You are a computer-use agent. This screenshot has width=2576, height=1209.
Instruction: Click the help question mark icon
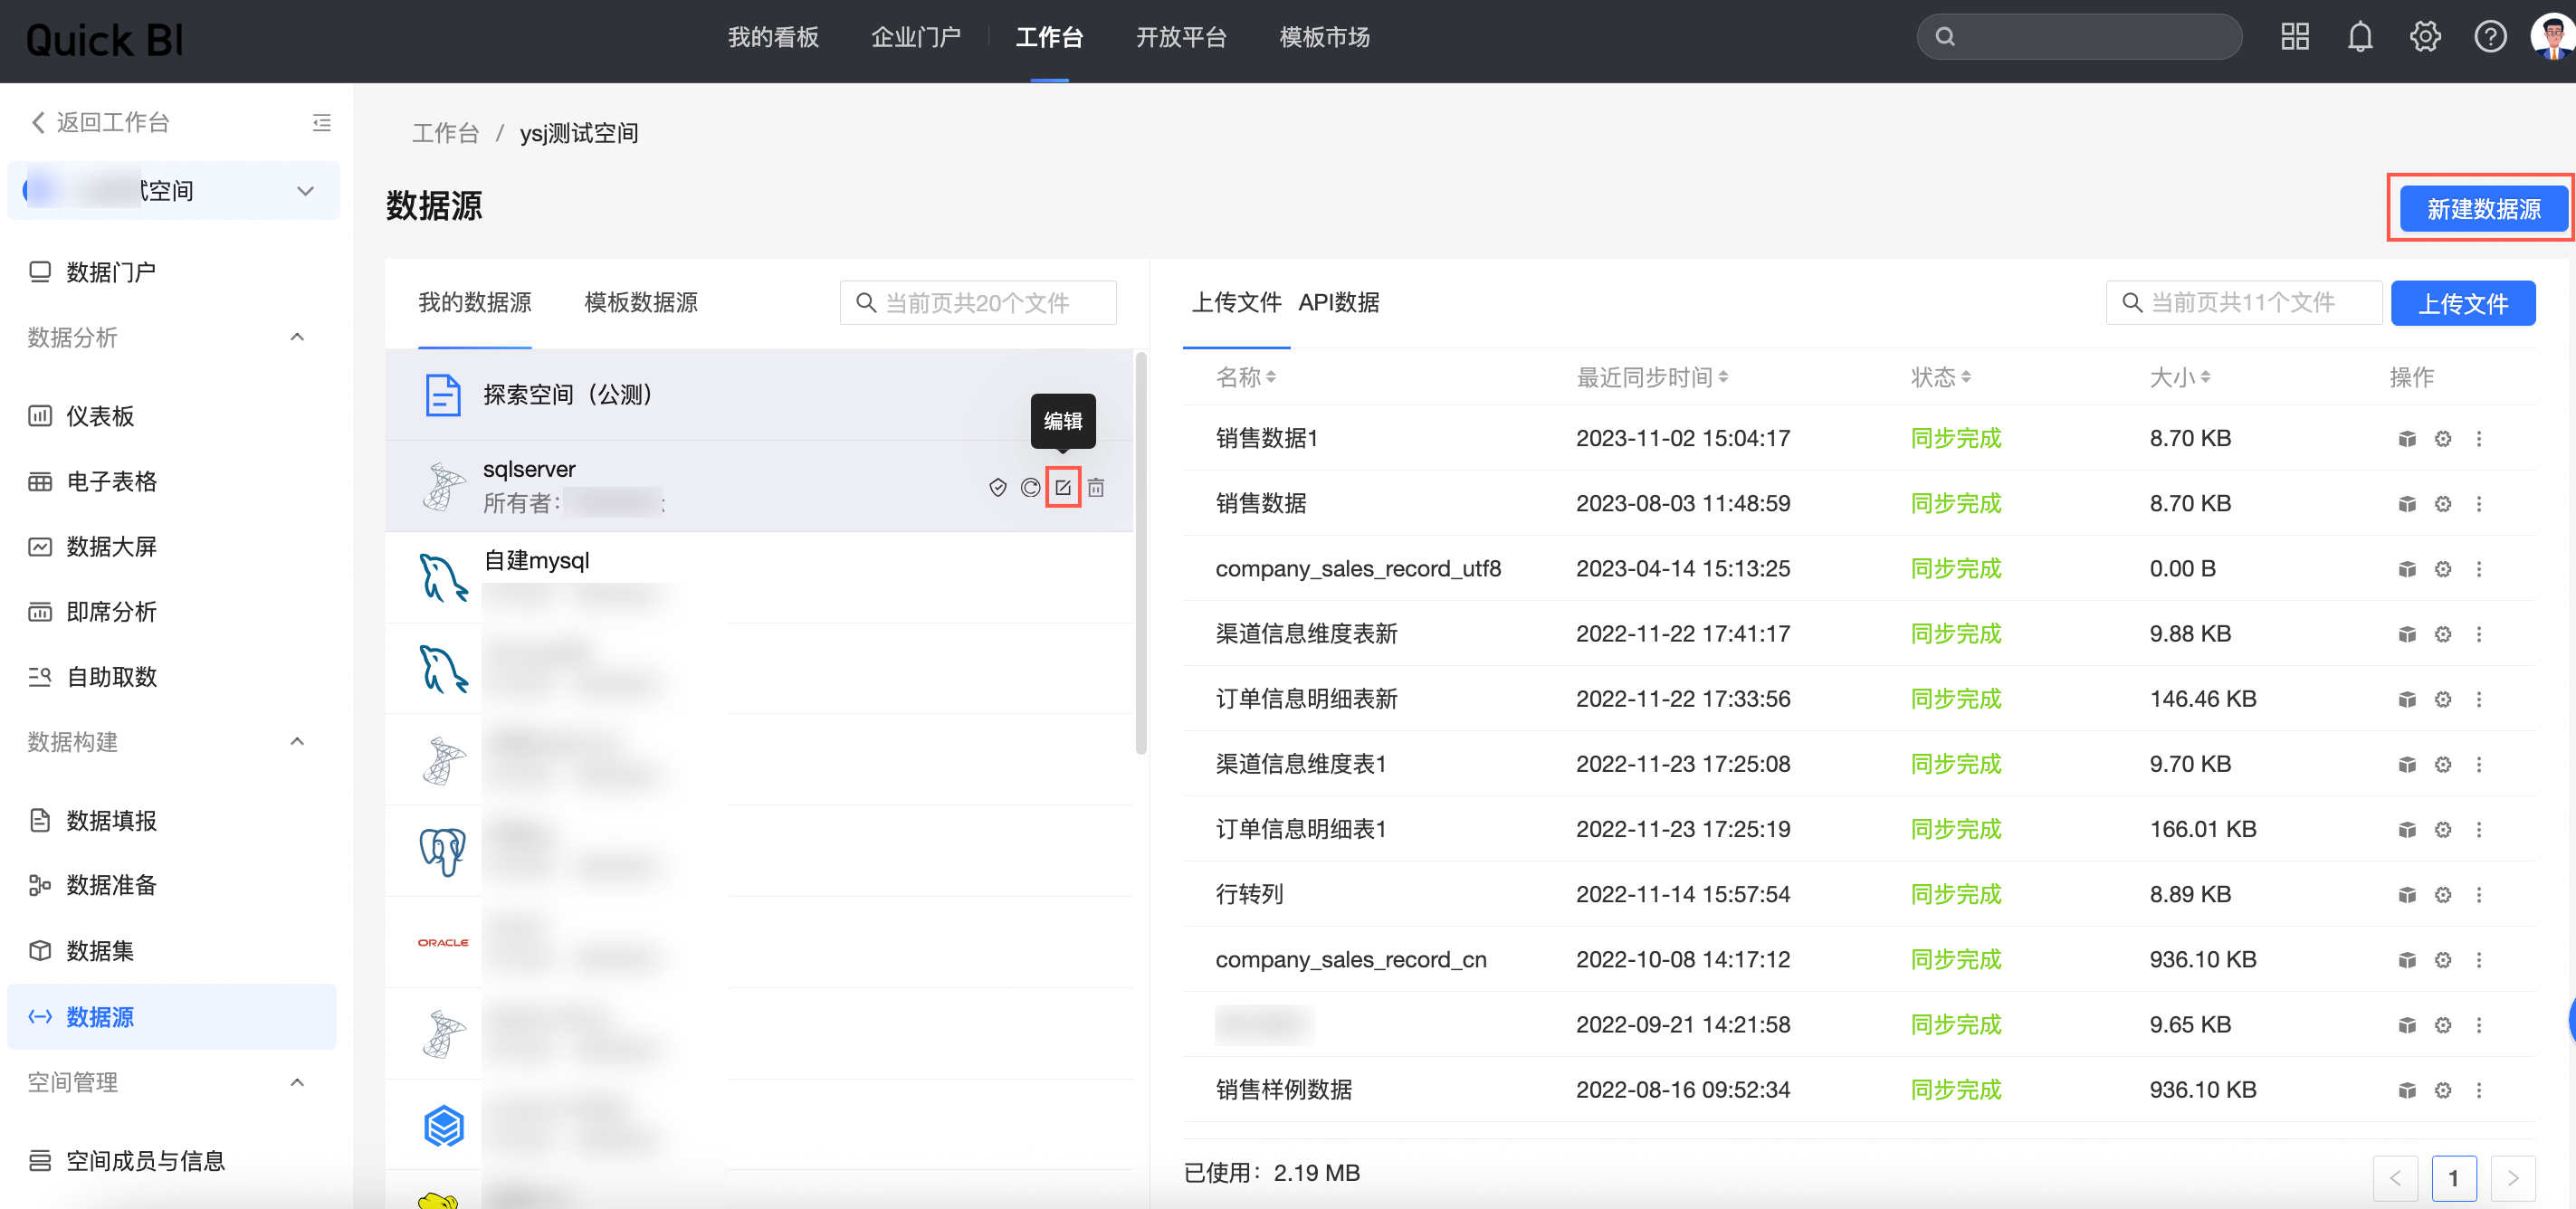[x=2489, y=37]
